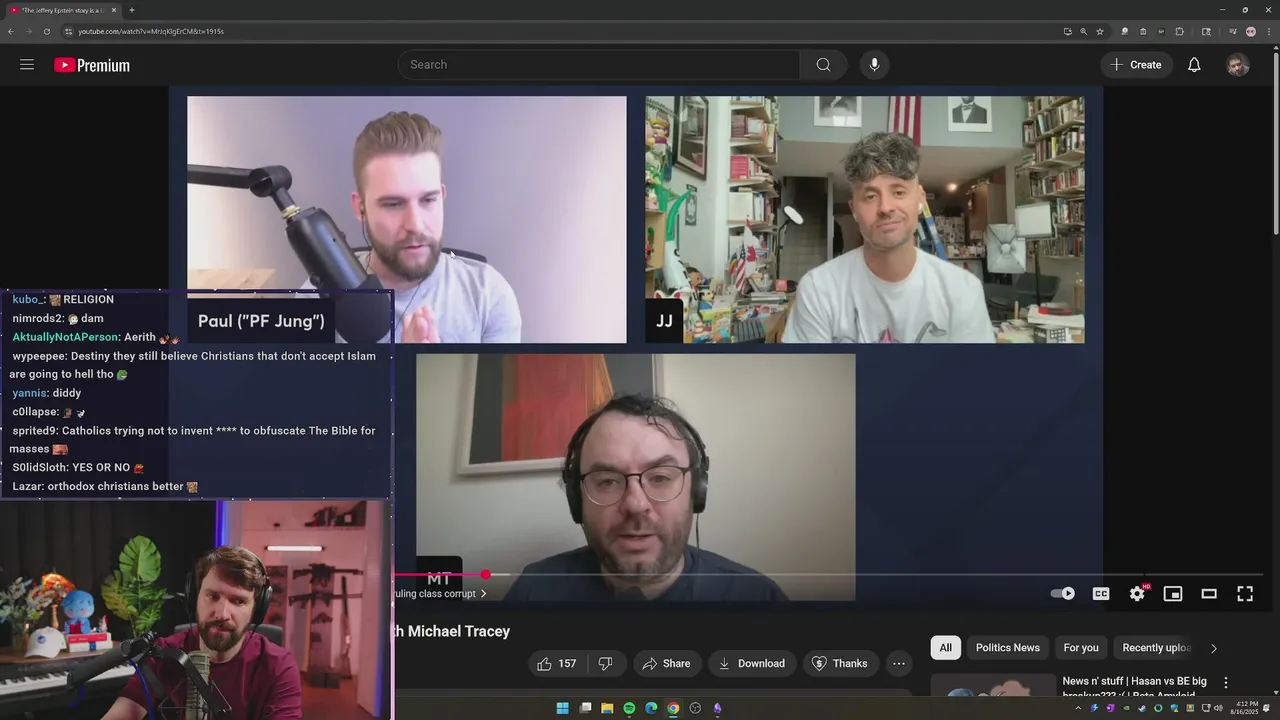Close the current browser tab
Image resolution: width=1280 pixels, height=720 pixels.
(114, 10)
